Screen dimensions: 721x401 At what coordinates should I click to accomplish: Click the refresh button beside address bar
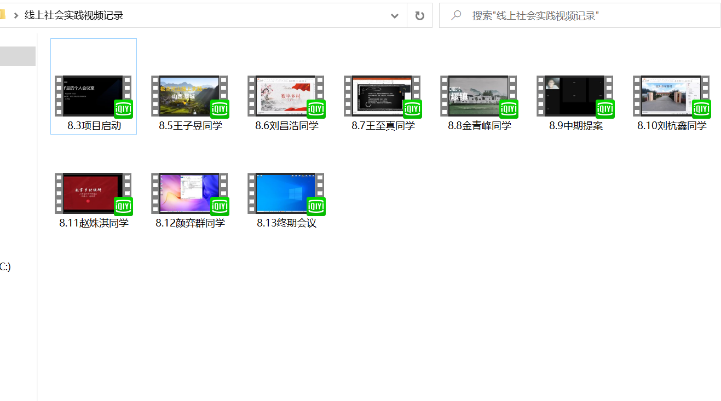pos(420,15)
